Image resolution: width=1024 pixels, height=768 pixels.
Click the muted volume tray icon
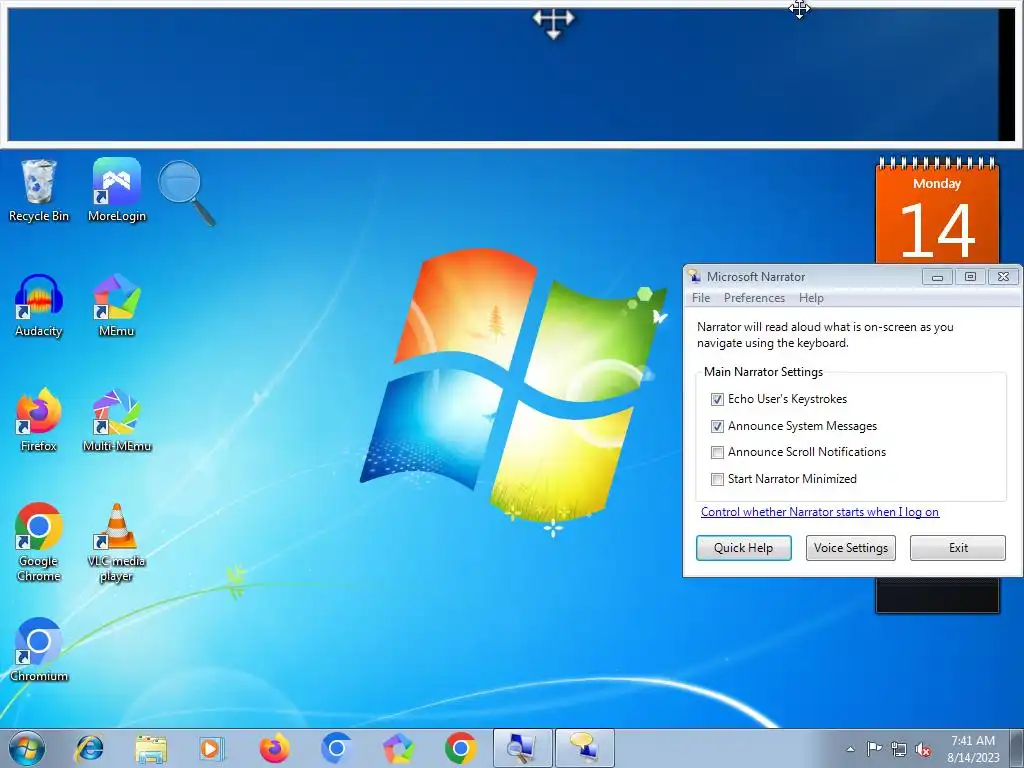[x=923, y=749]
